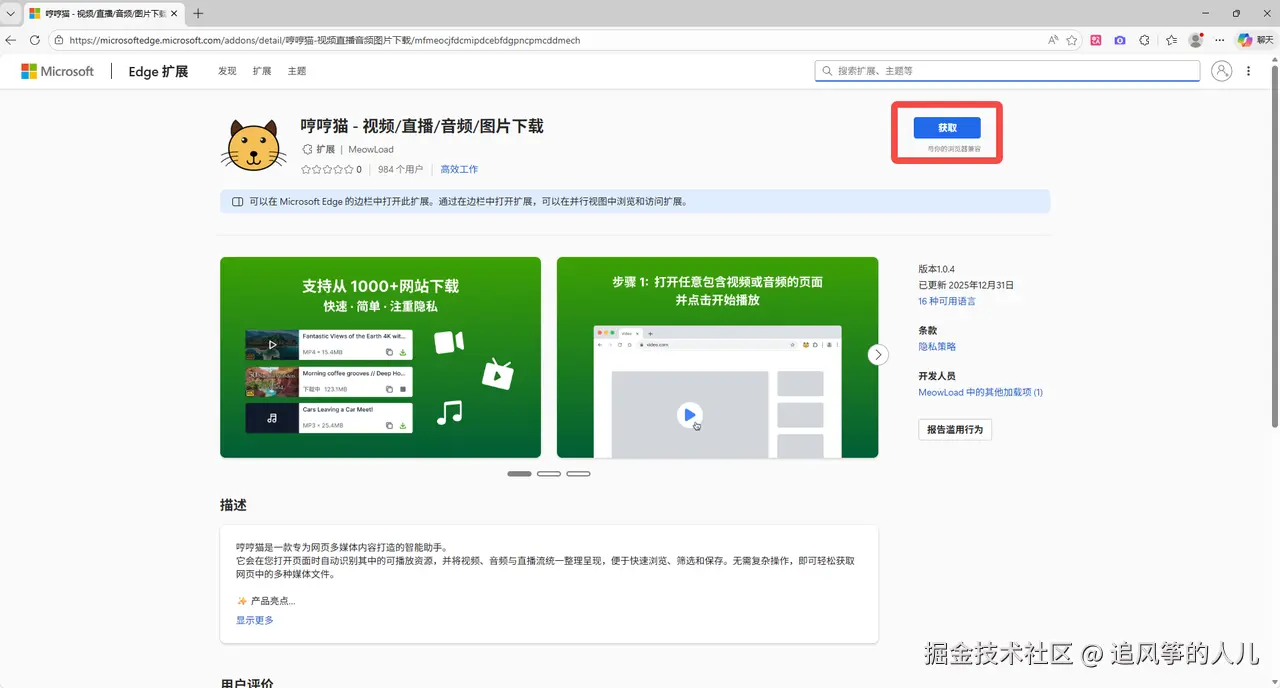Click the sign-in account icon on the page
This screenshot has height=688, width=1280.
[x=1221, y=71]
